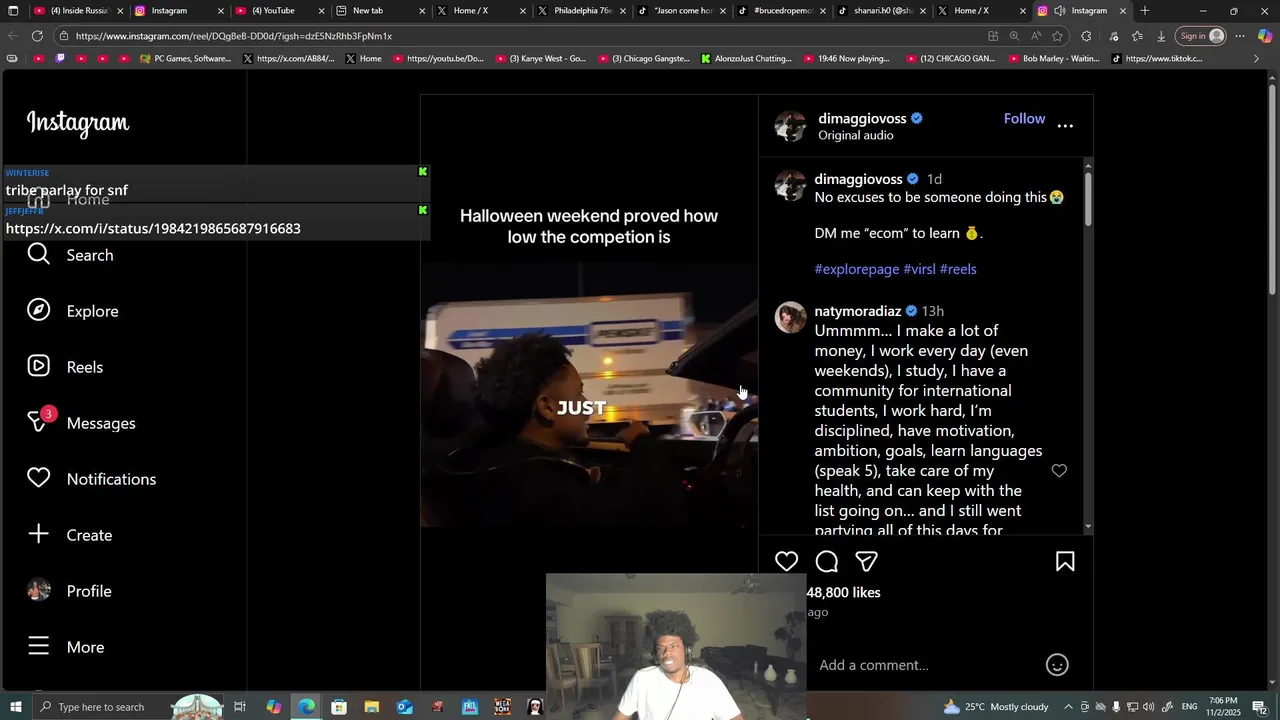Like natymoradiaz's comment with small heart

coord(1059,471)
